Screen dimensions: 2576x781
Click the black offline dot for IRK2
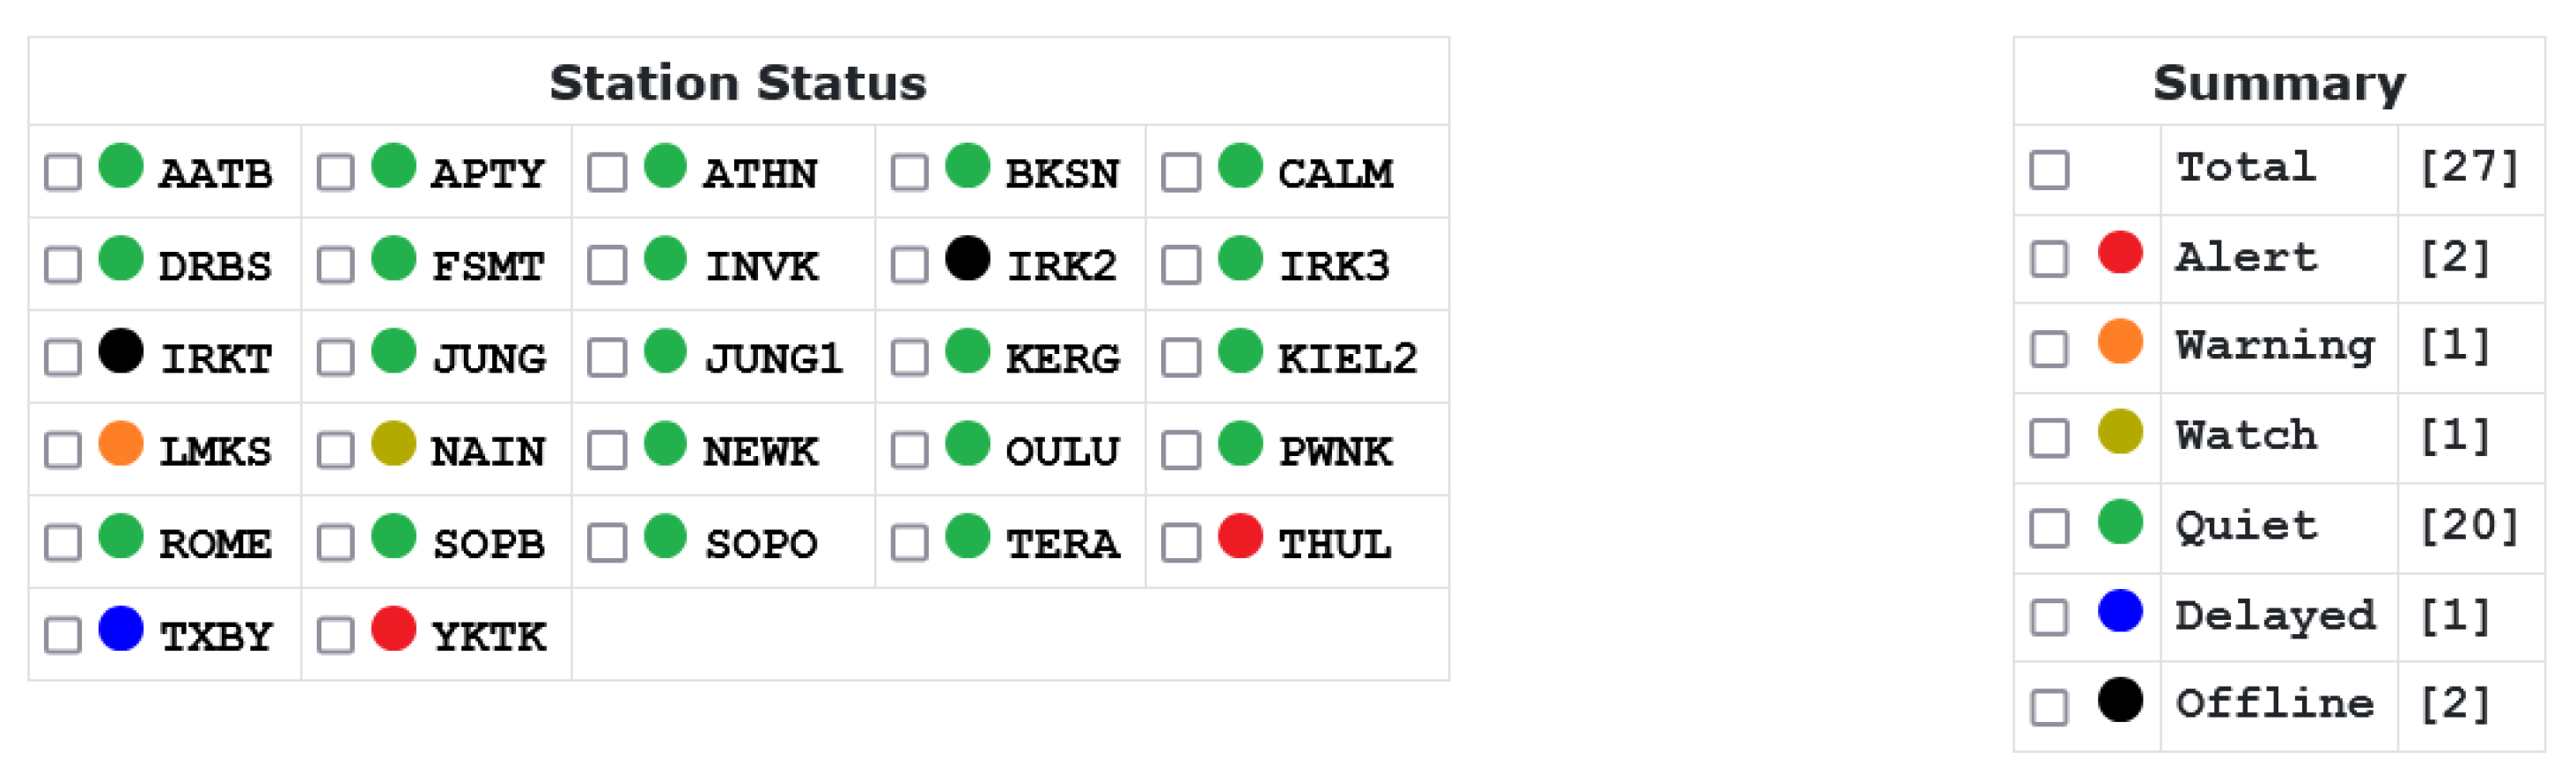[967, 258]
